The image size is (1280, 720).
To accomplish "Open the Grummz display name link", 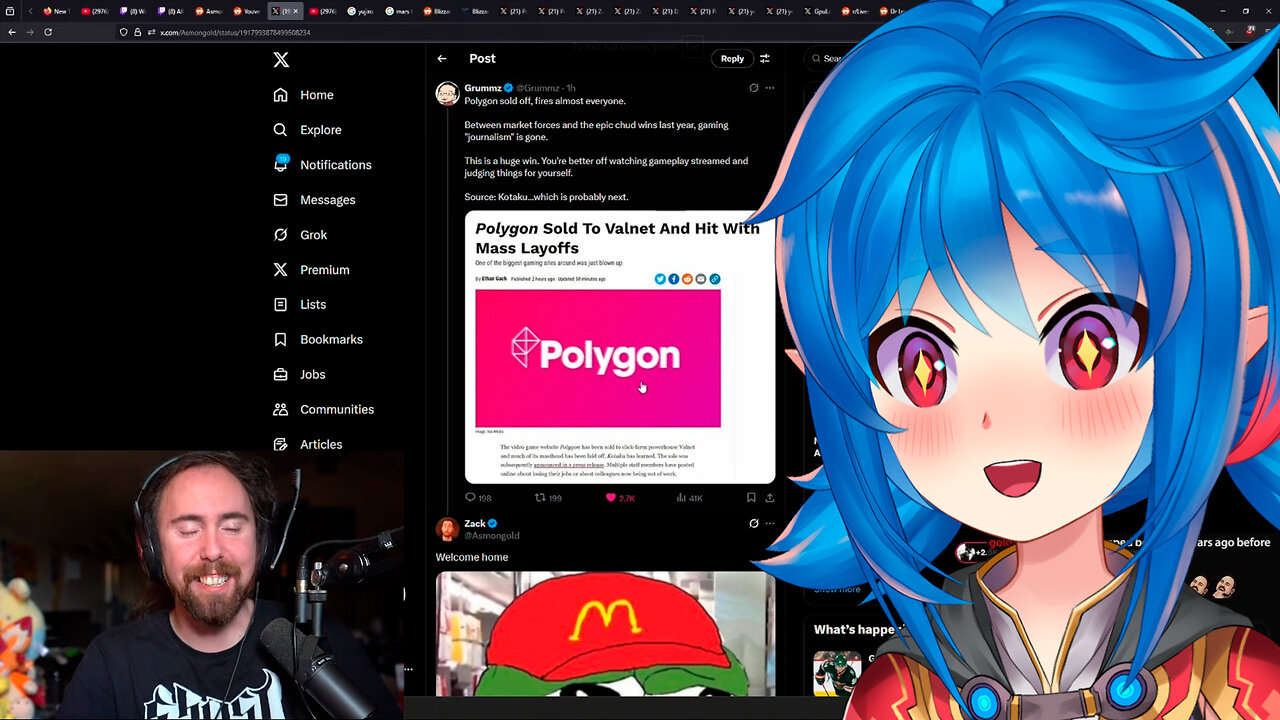I will pyautogui.click(x=483, y=88).
